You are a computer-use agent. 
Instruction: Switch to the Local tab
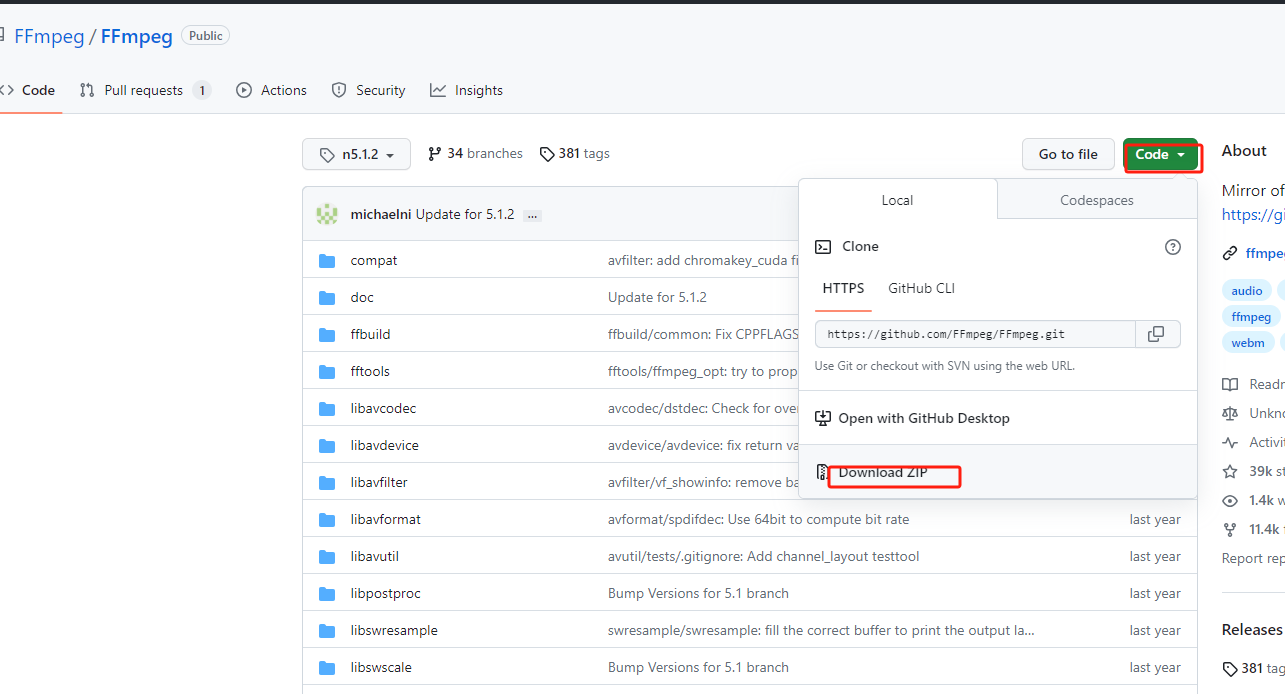[897, 200]
